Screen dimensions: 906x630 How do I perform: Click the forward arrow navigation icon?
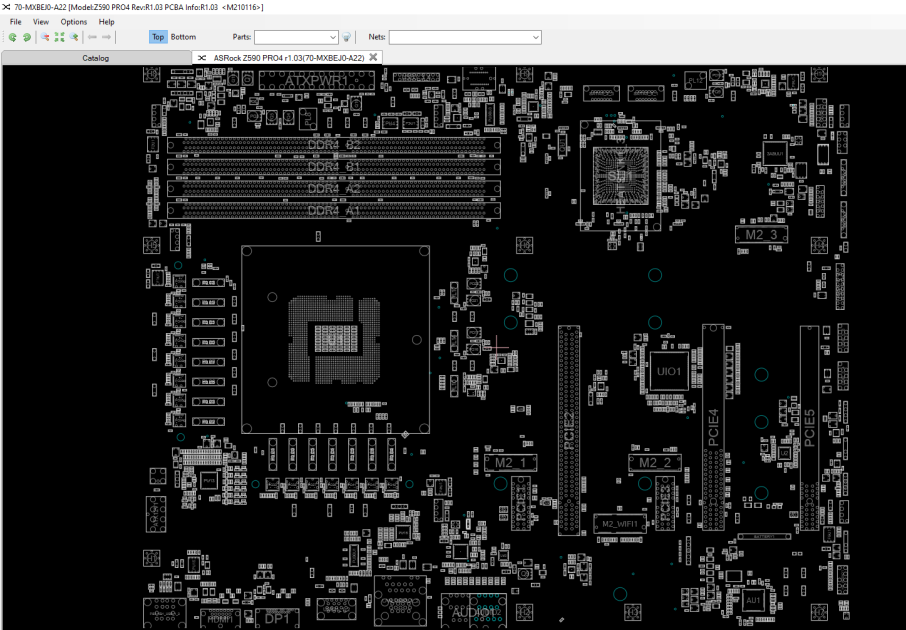point(106,37)
